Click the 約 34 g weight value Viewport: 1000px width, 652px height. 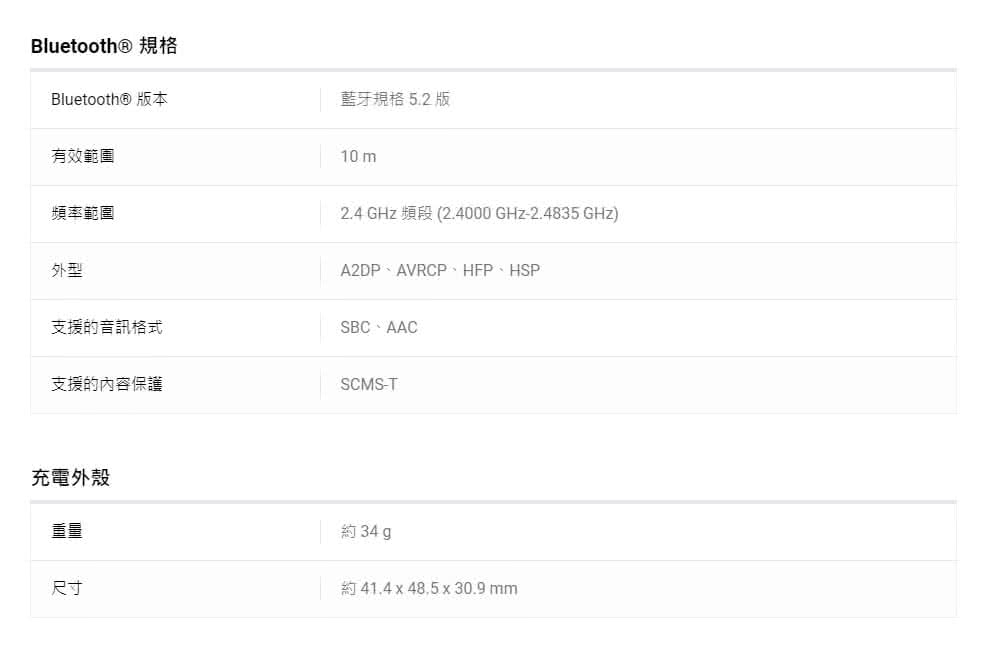tap(366, 531)
